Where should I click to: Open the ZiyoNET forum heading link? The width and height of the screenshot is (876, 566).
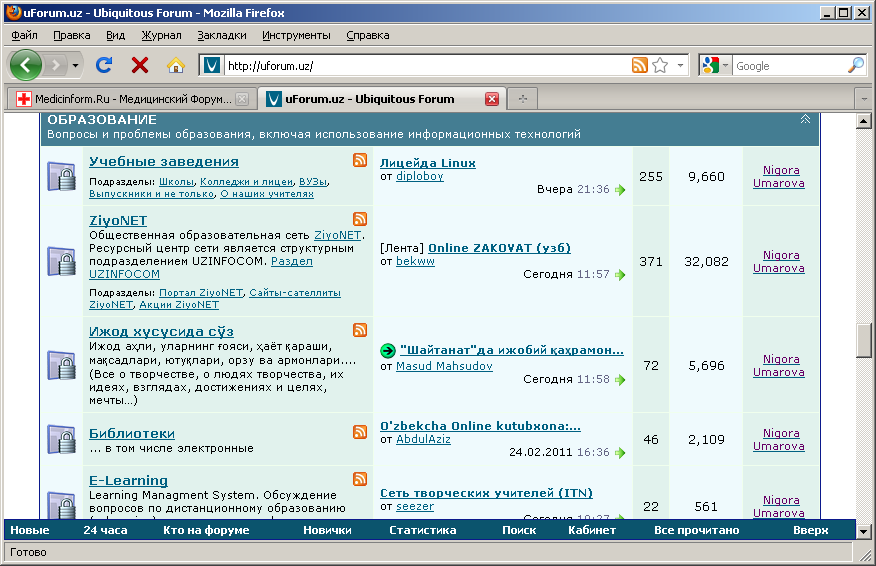tap(118, 220)
